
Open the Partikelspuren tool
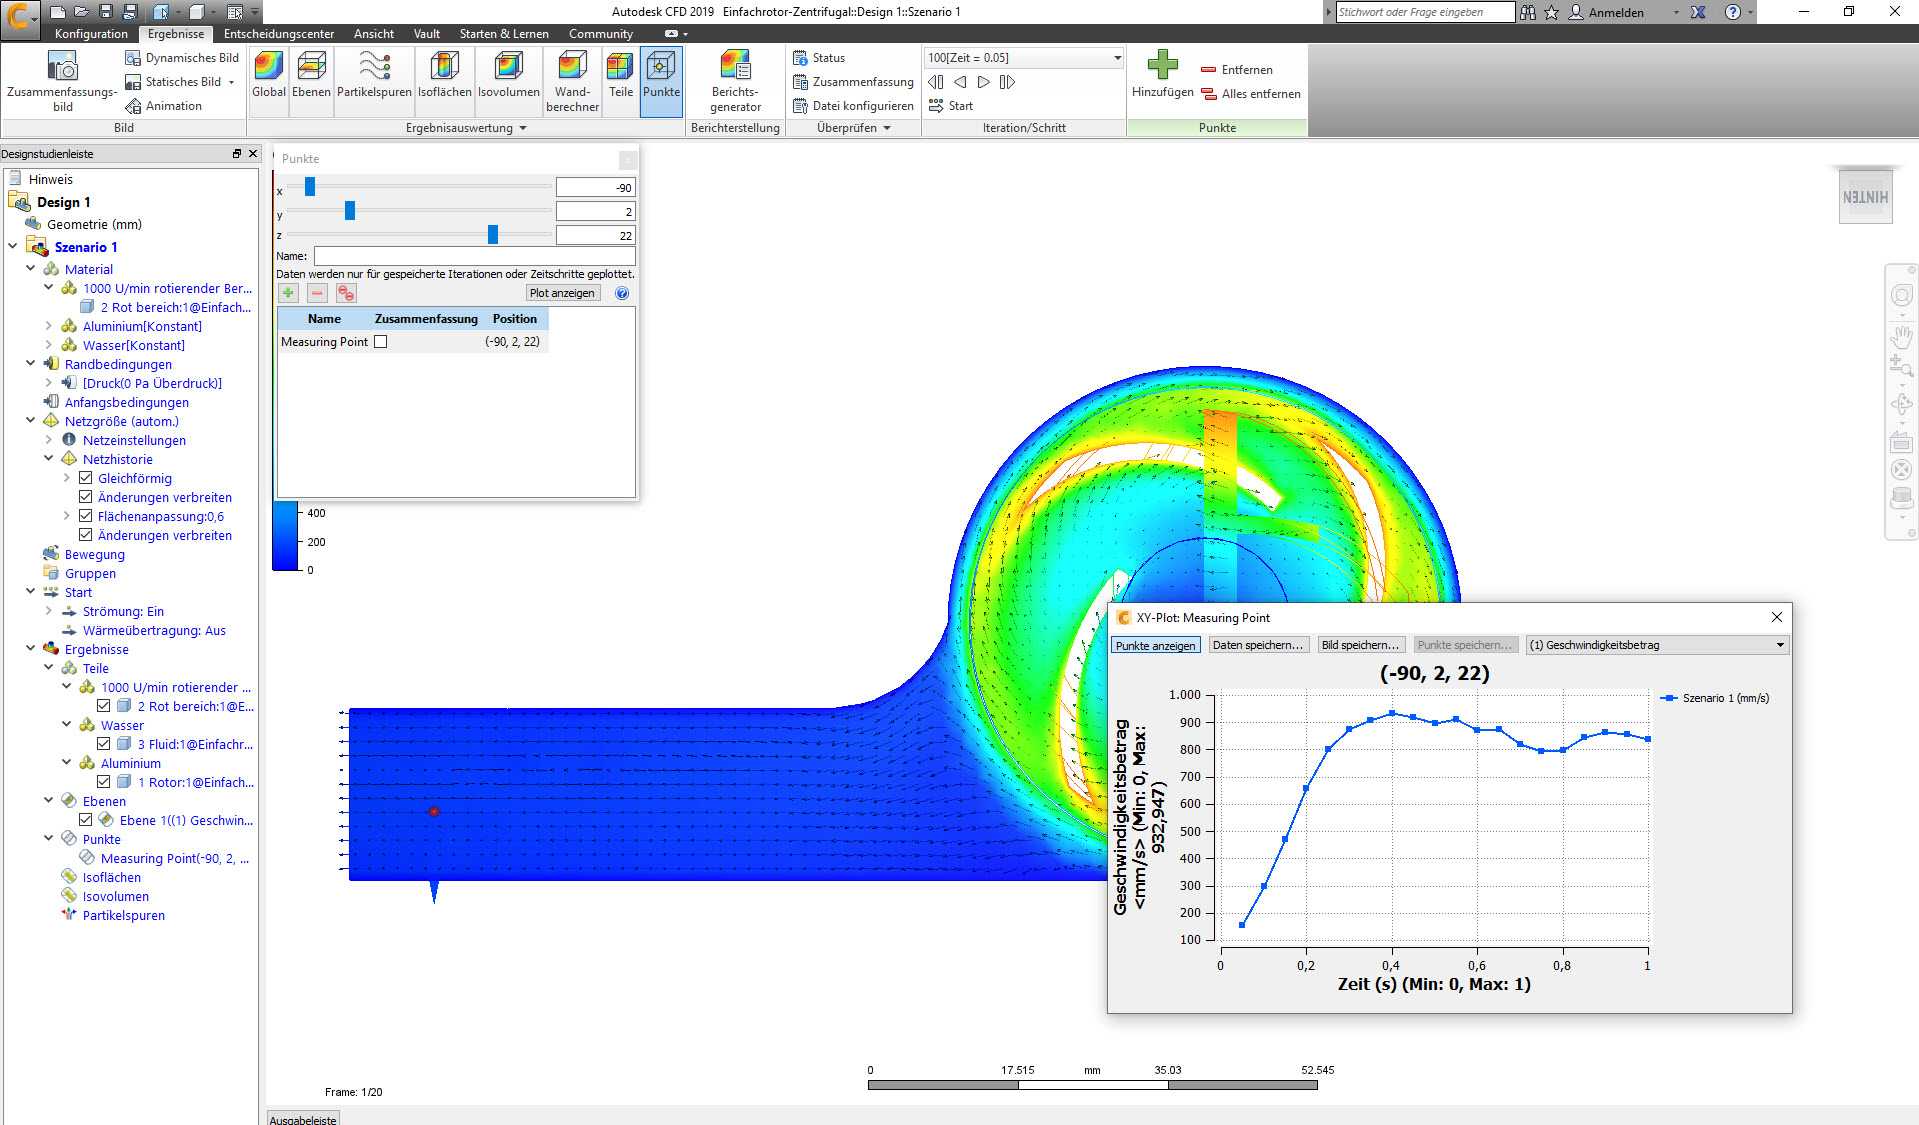pyautogui.click(x=373, y=80)
